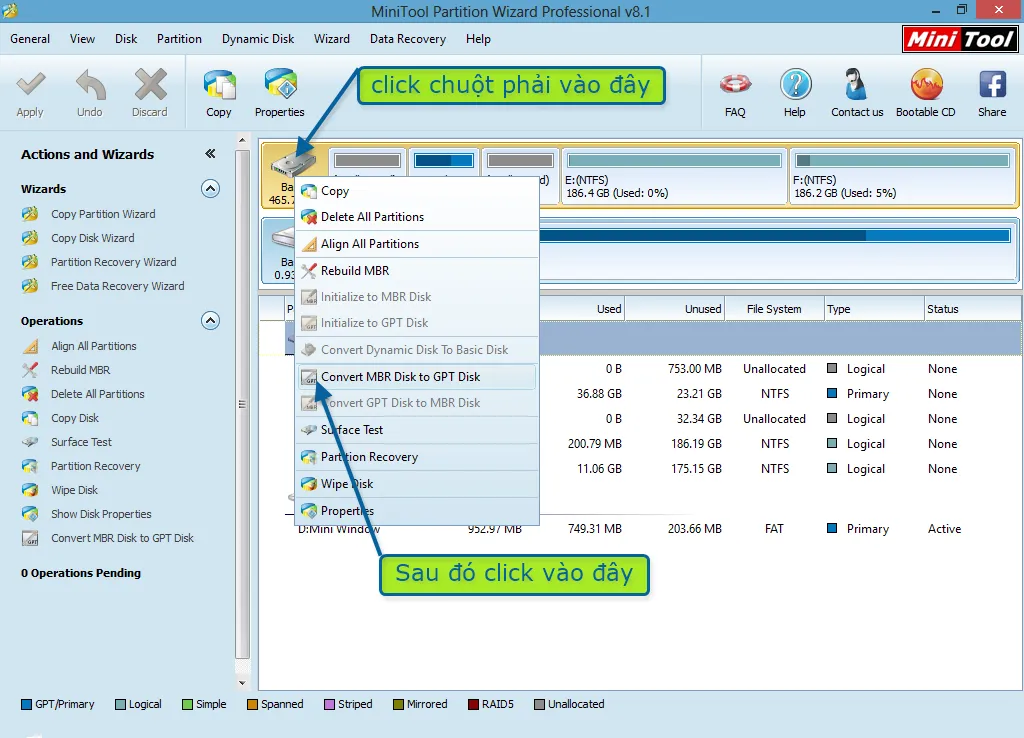The width and height of the screenshot is (1024, 738).
Task: Click the Partition Recovery Wizard icon
Action: [x=30, y=262]
